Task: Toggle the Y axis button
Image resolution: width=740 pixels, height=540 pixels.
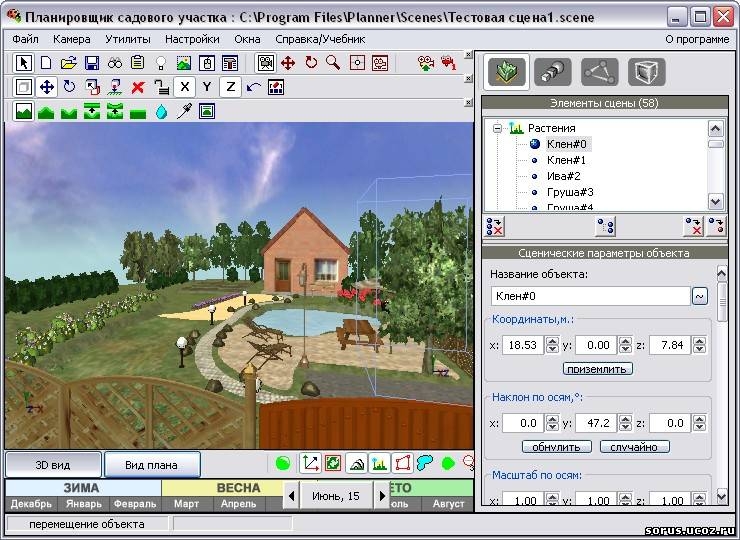Action: click(x=207, y=87)
